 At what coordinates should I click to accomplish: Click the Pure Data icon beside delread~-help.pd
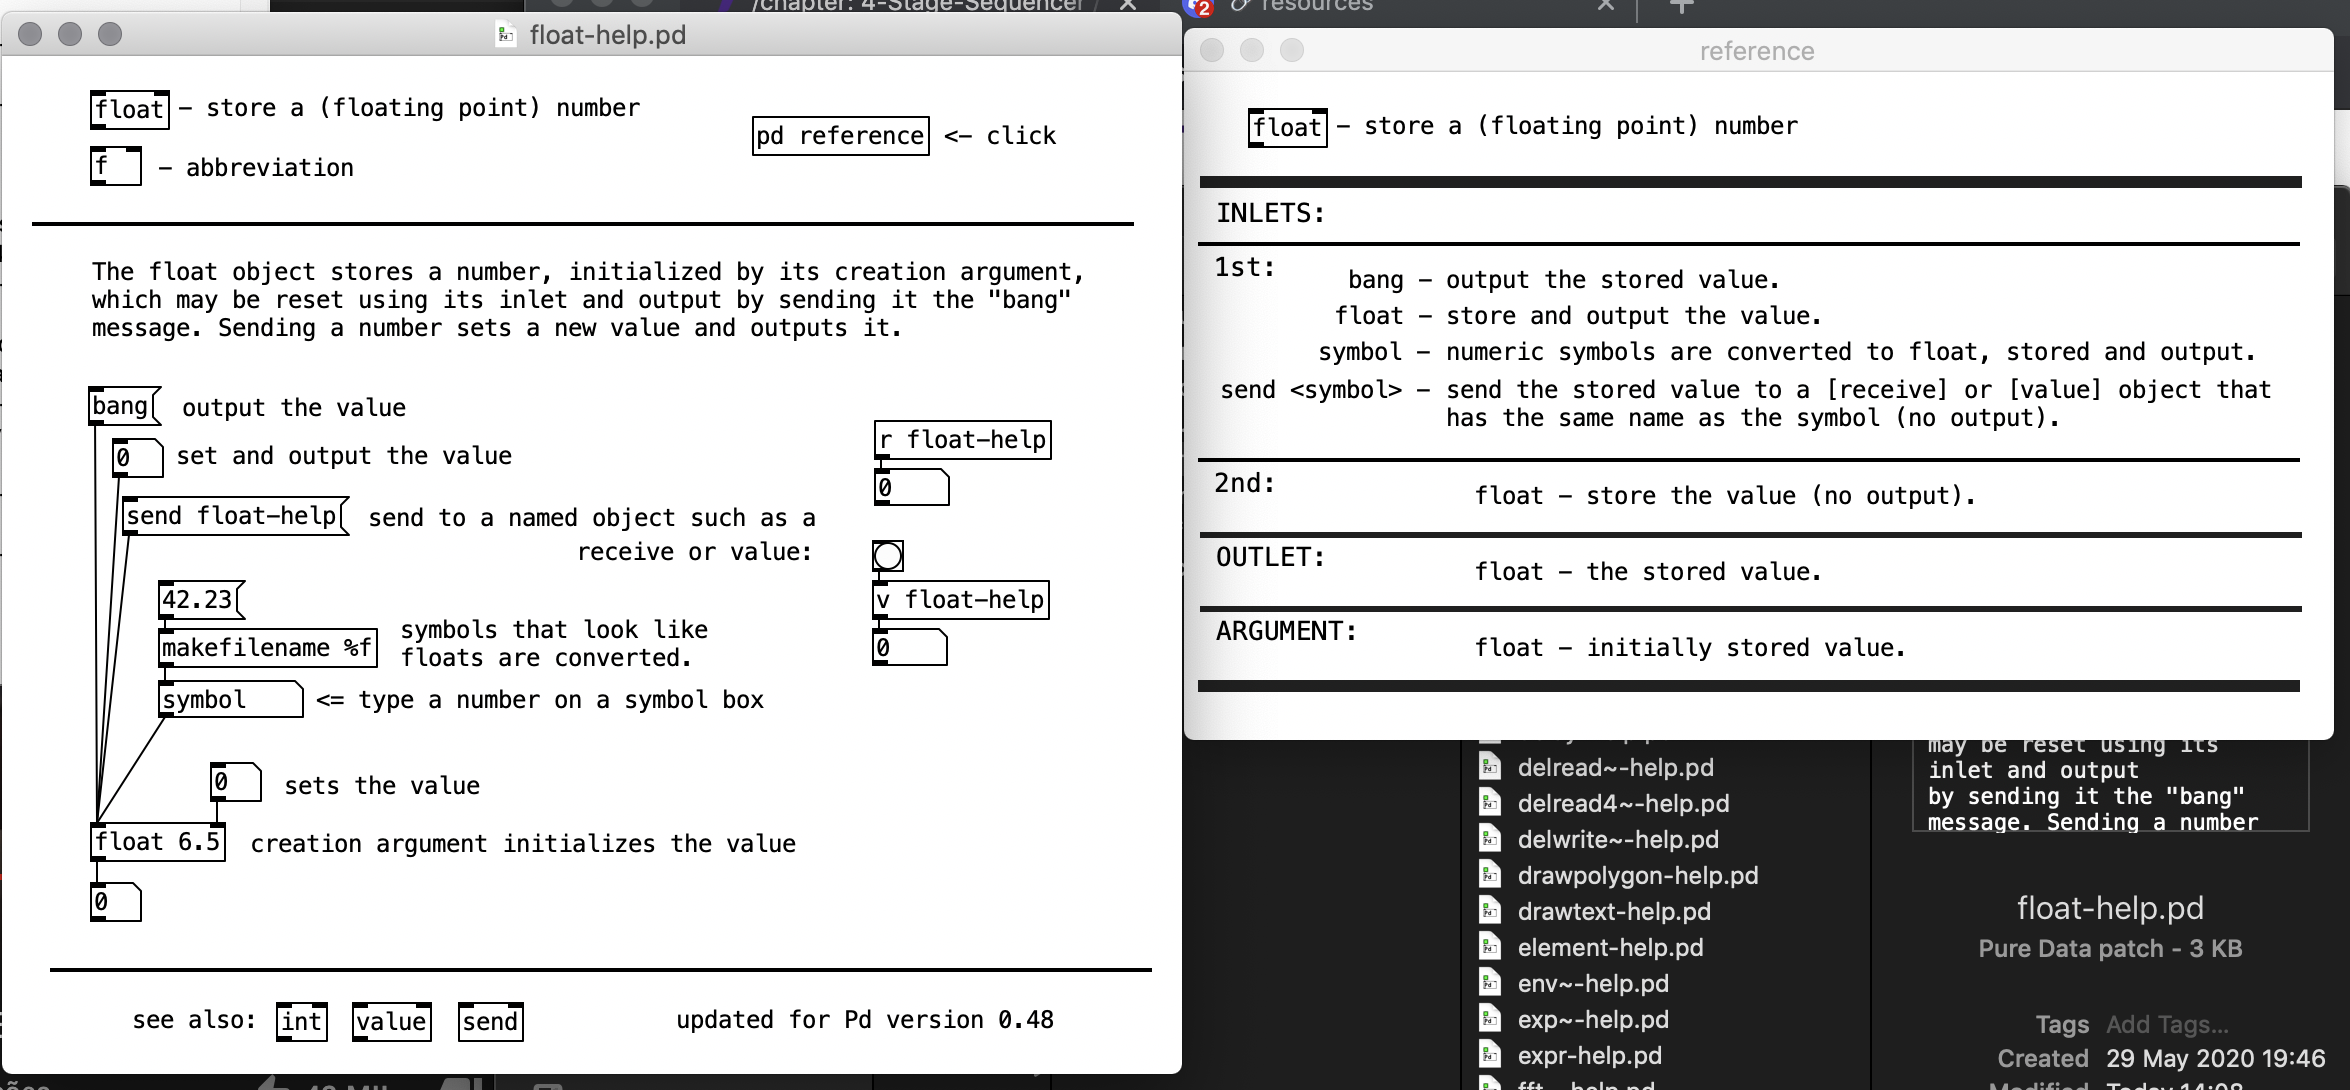coord(1491,767)
